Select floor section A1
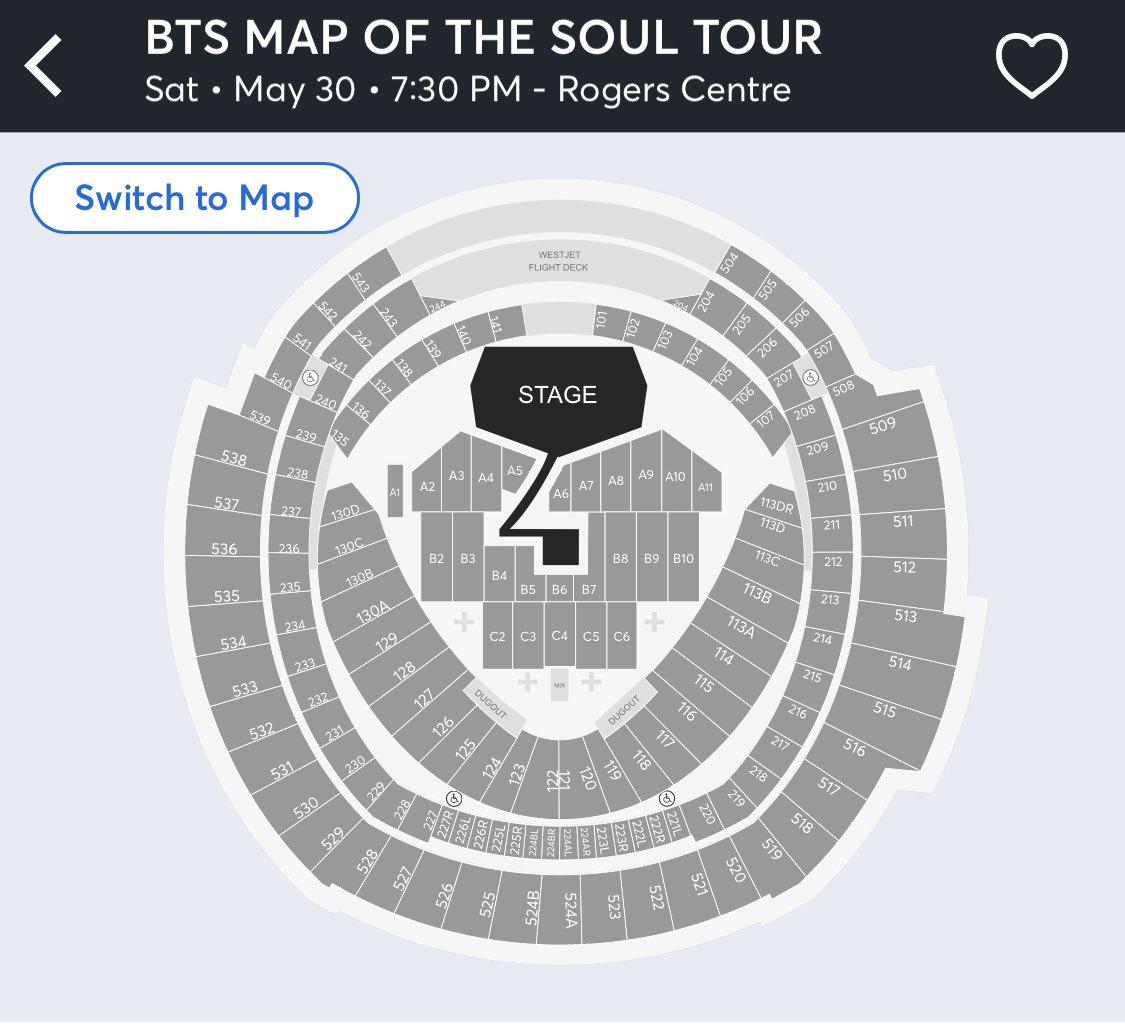This screenshot has height=1027, width=1125. (394, 492)
